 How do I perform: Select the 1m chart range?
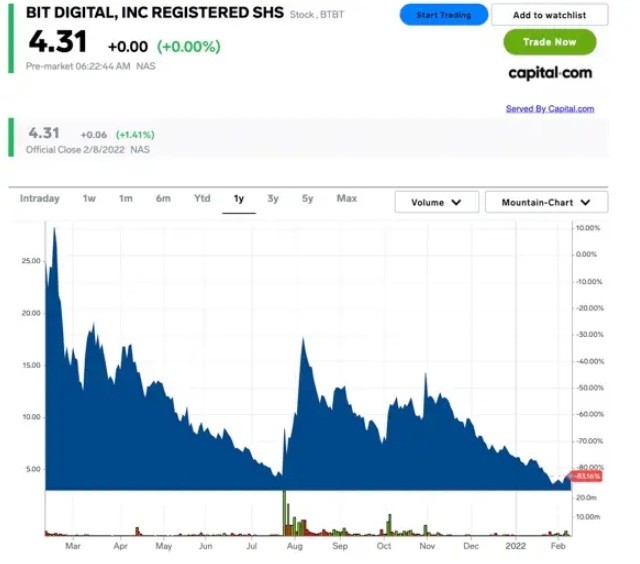[126, 199]
